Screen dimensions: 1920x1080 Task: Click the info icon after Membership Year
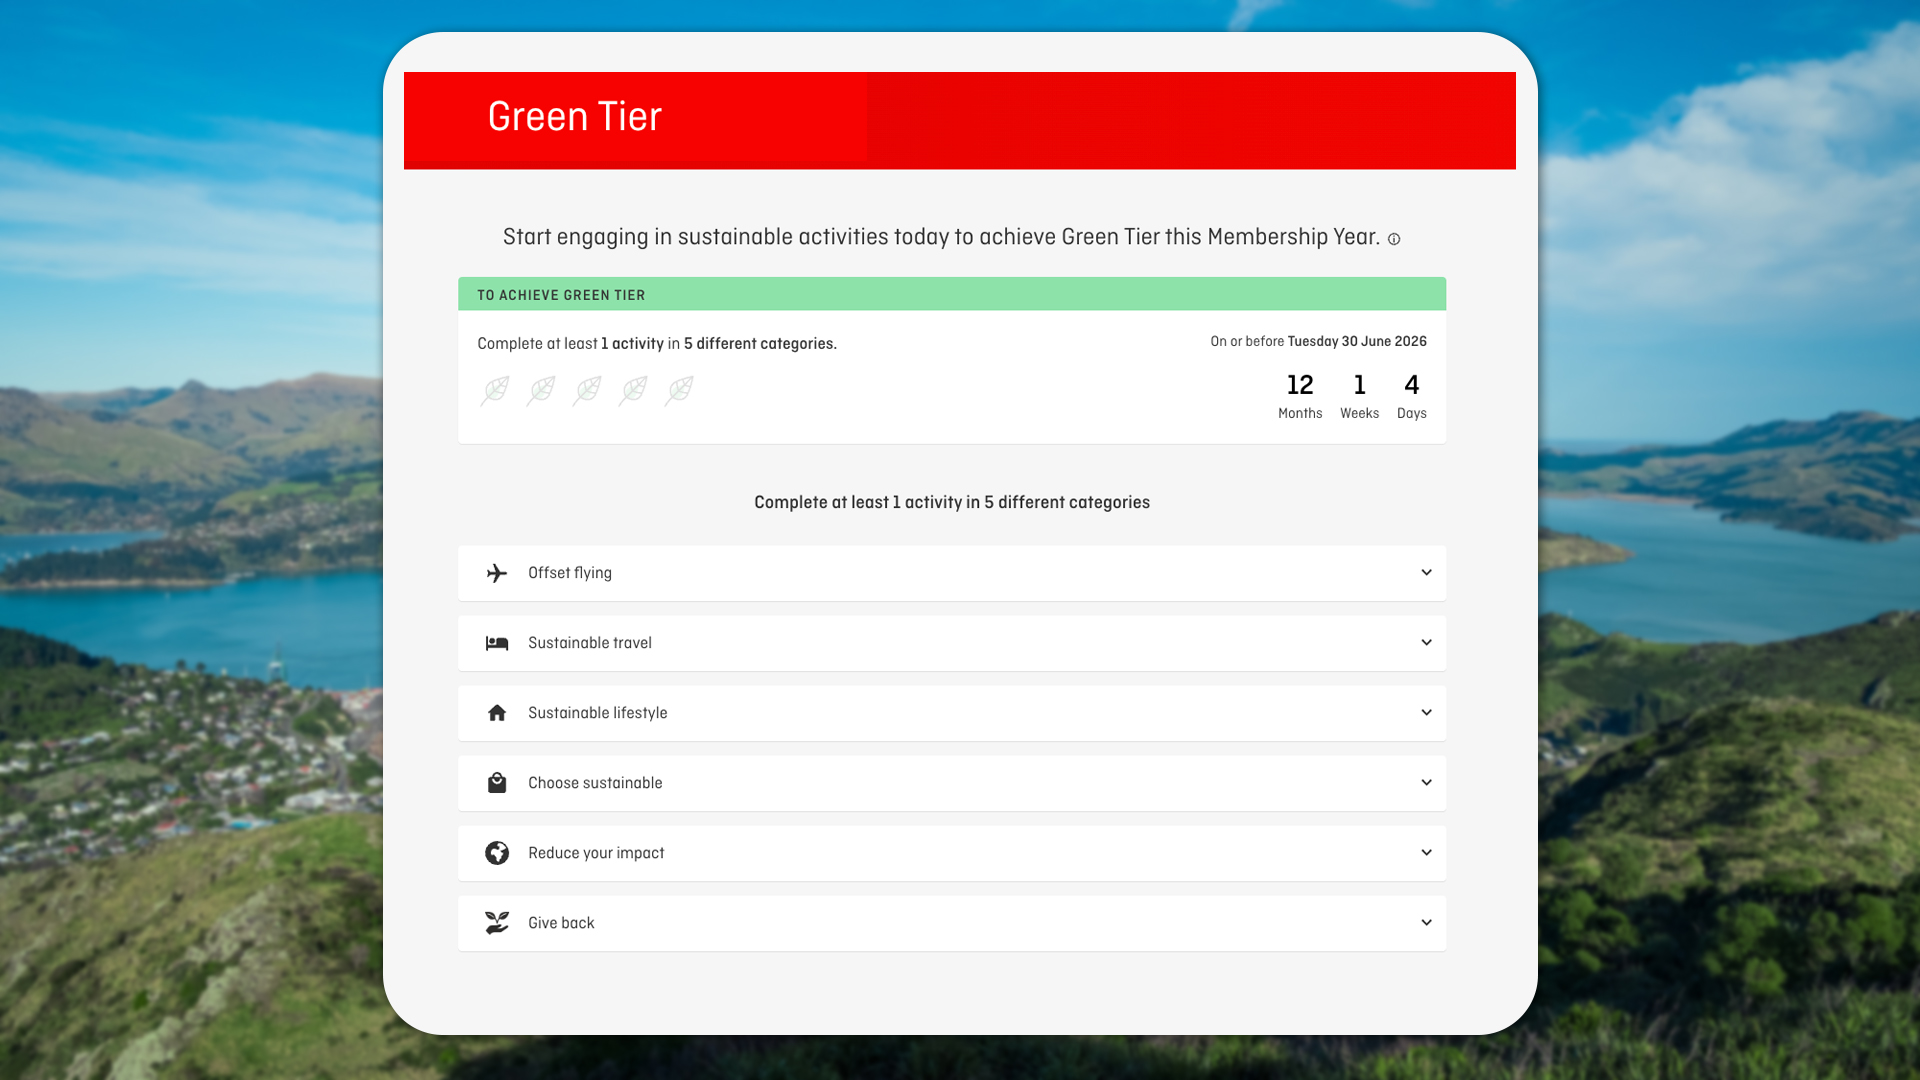pos(1394,239)
